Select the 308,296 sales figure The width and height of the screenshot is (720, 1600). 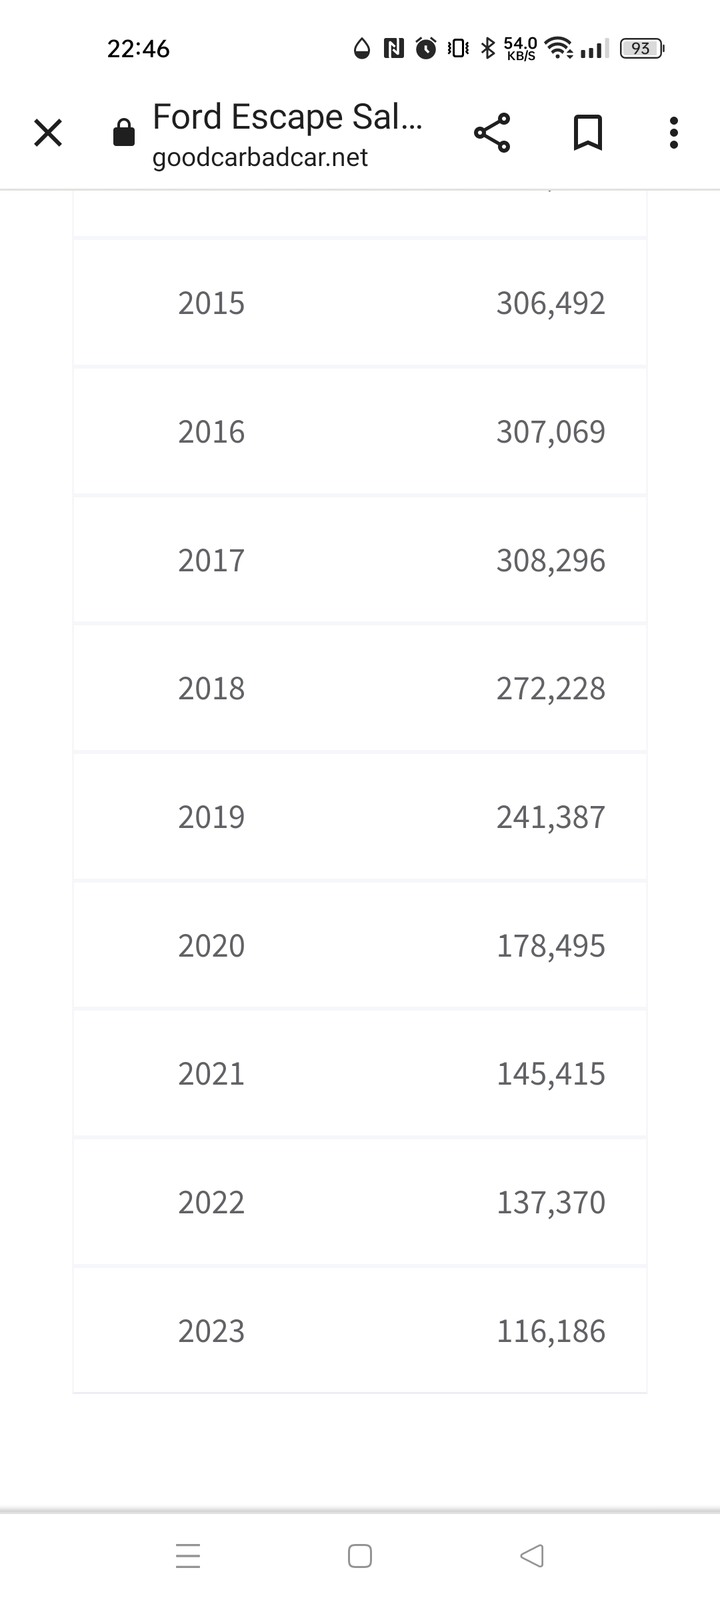551,560
